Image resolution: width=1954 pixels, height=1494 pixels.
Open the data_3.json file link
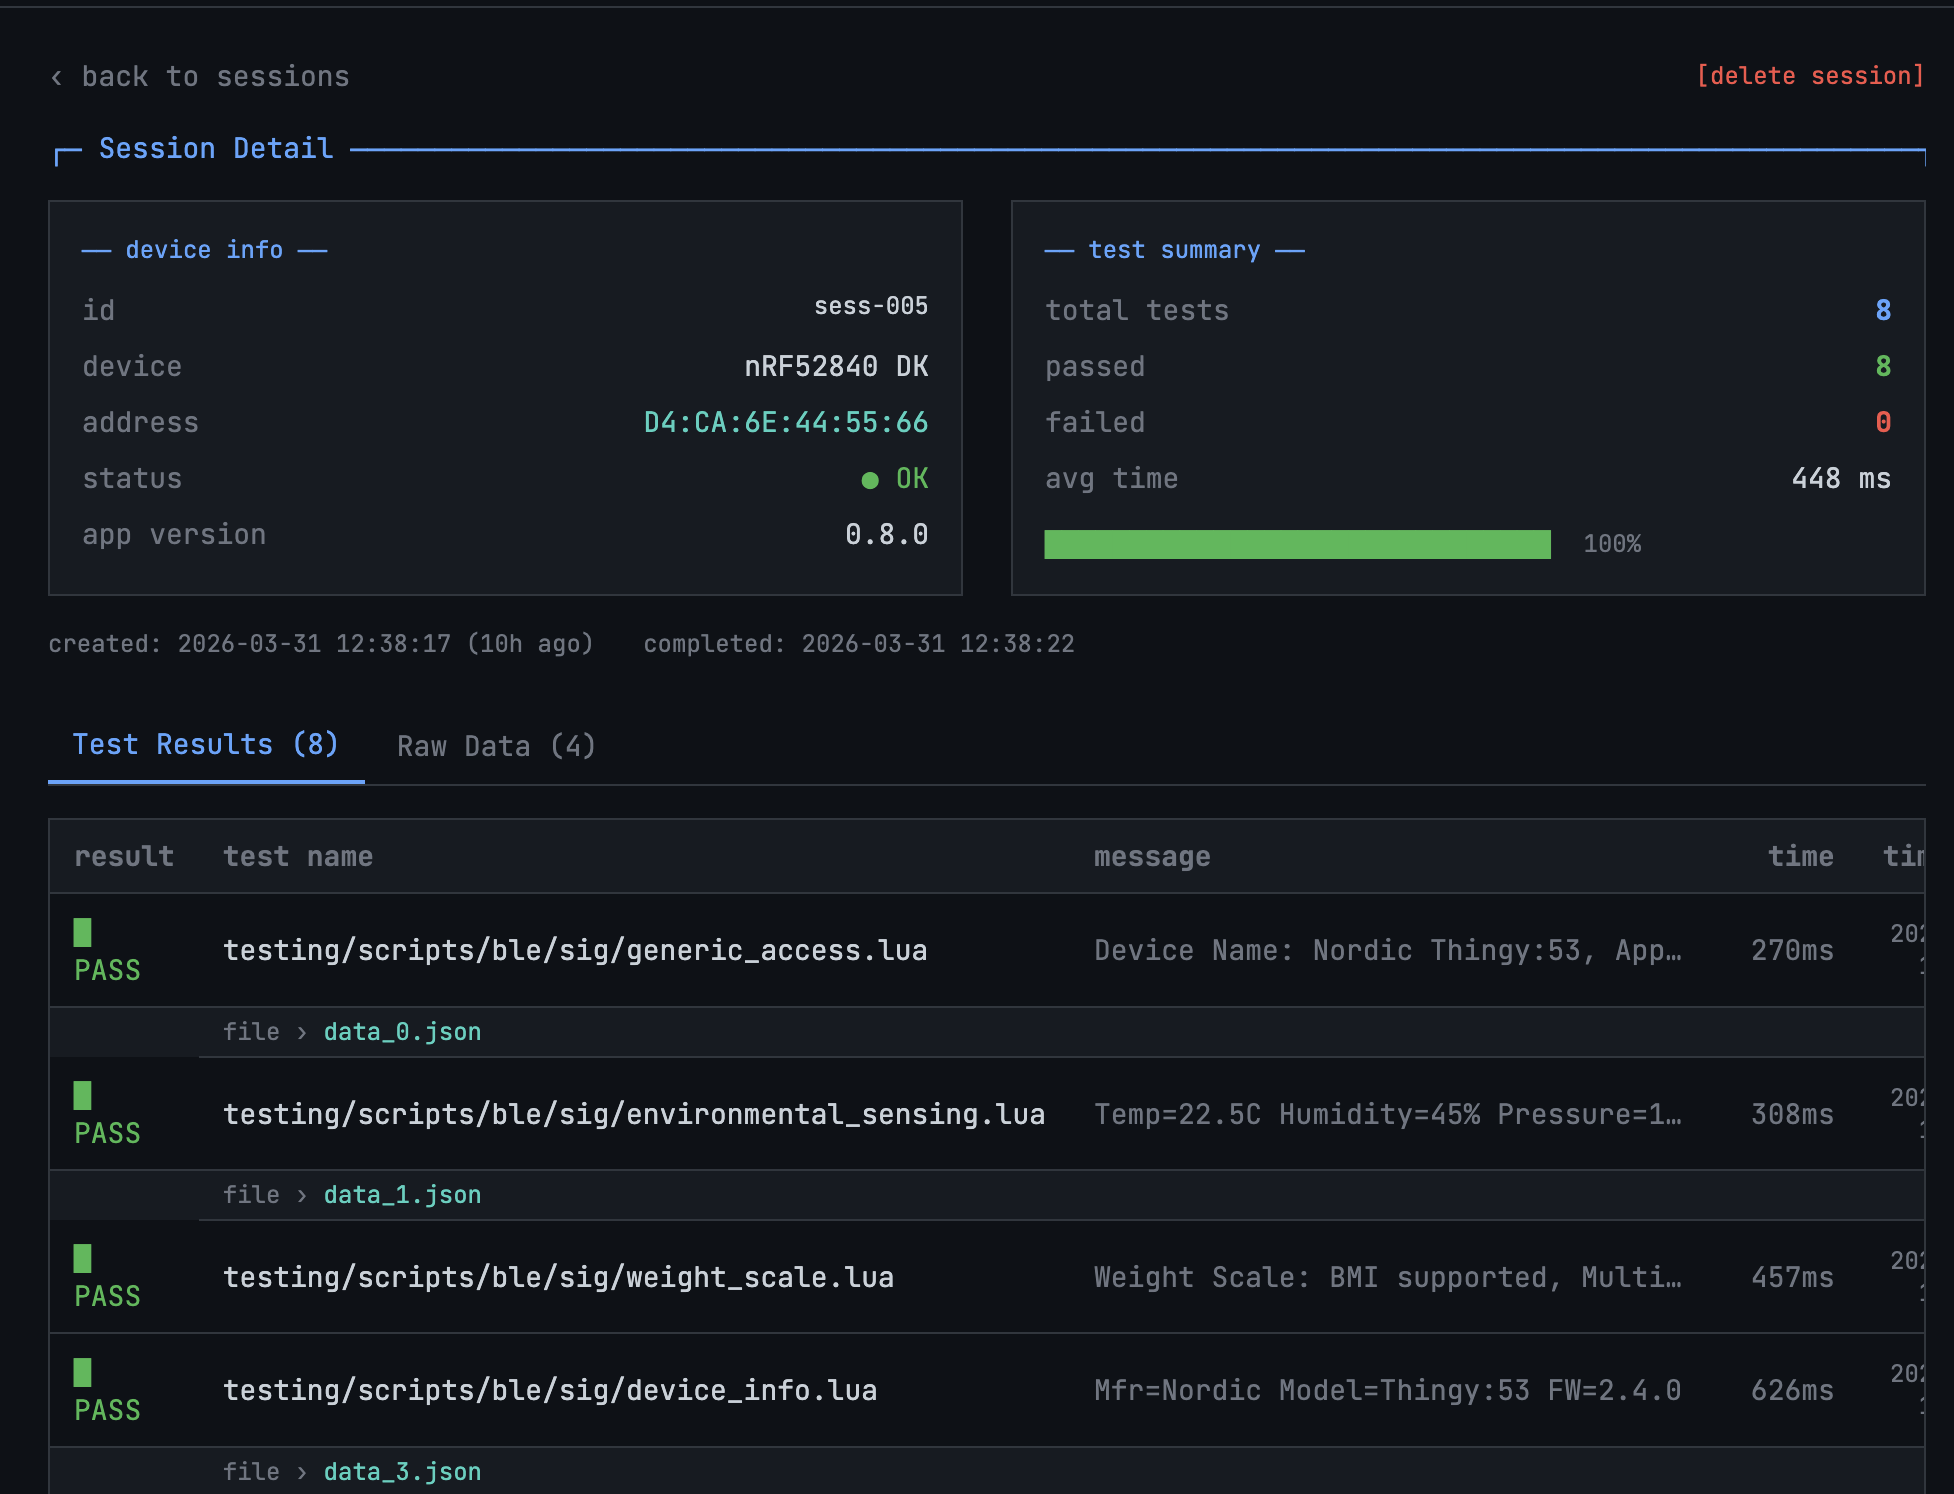pyautogui.click(x=402, y=1472)
